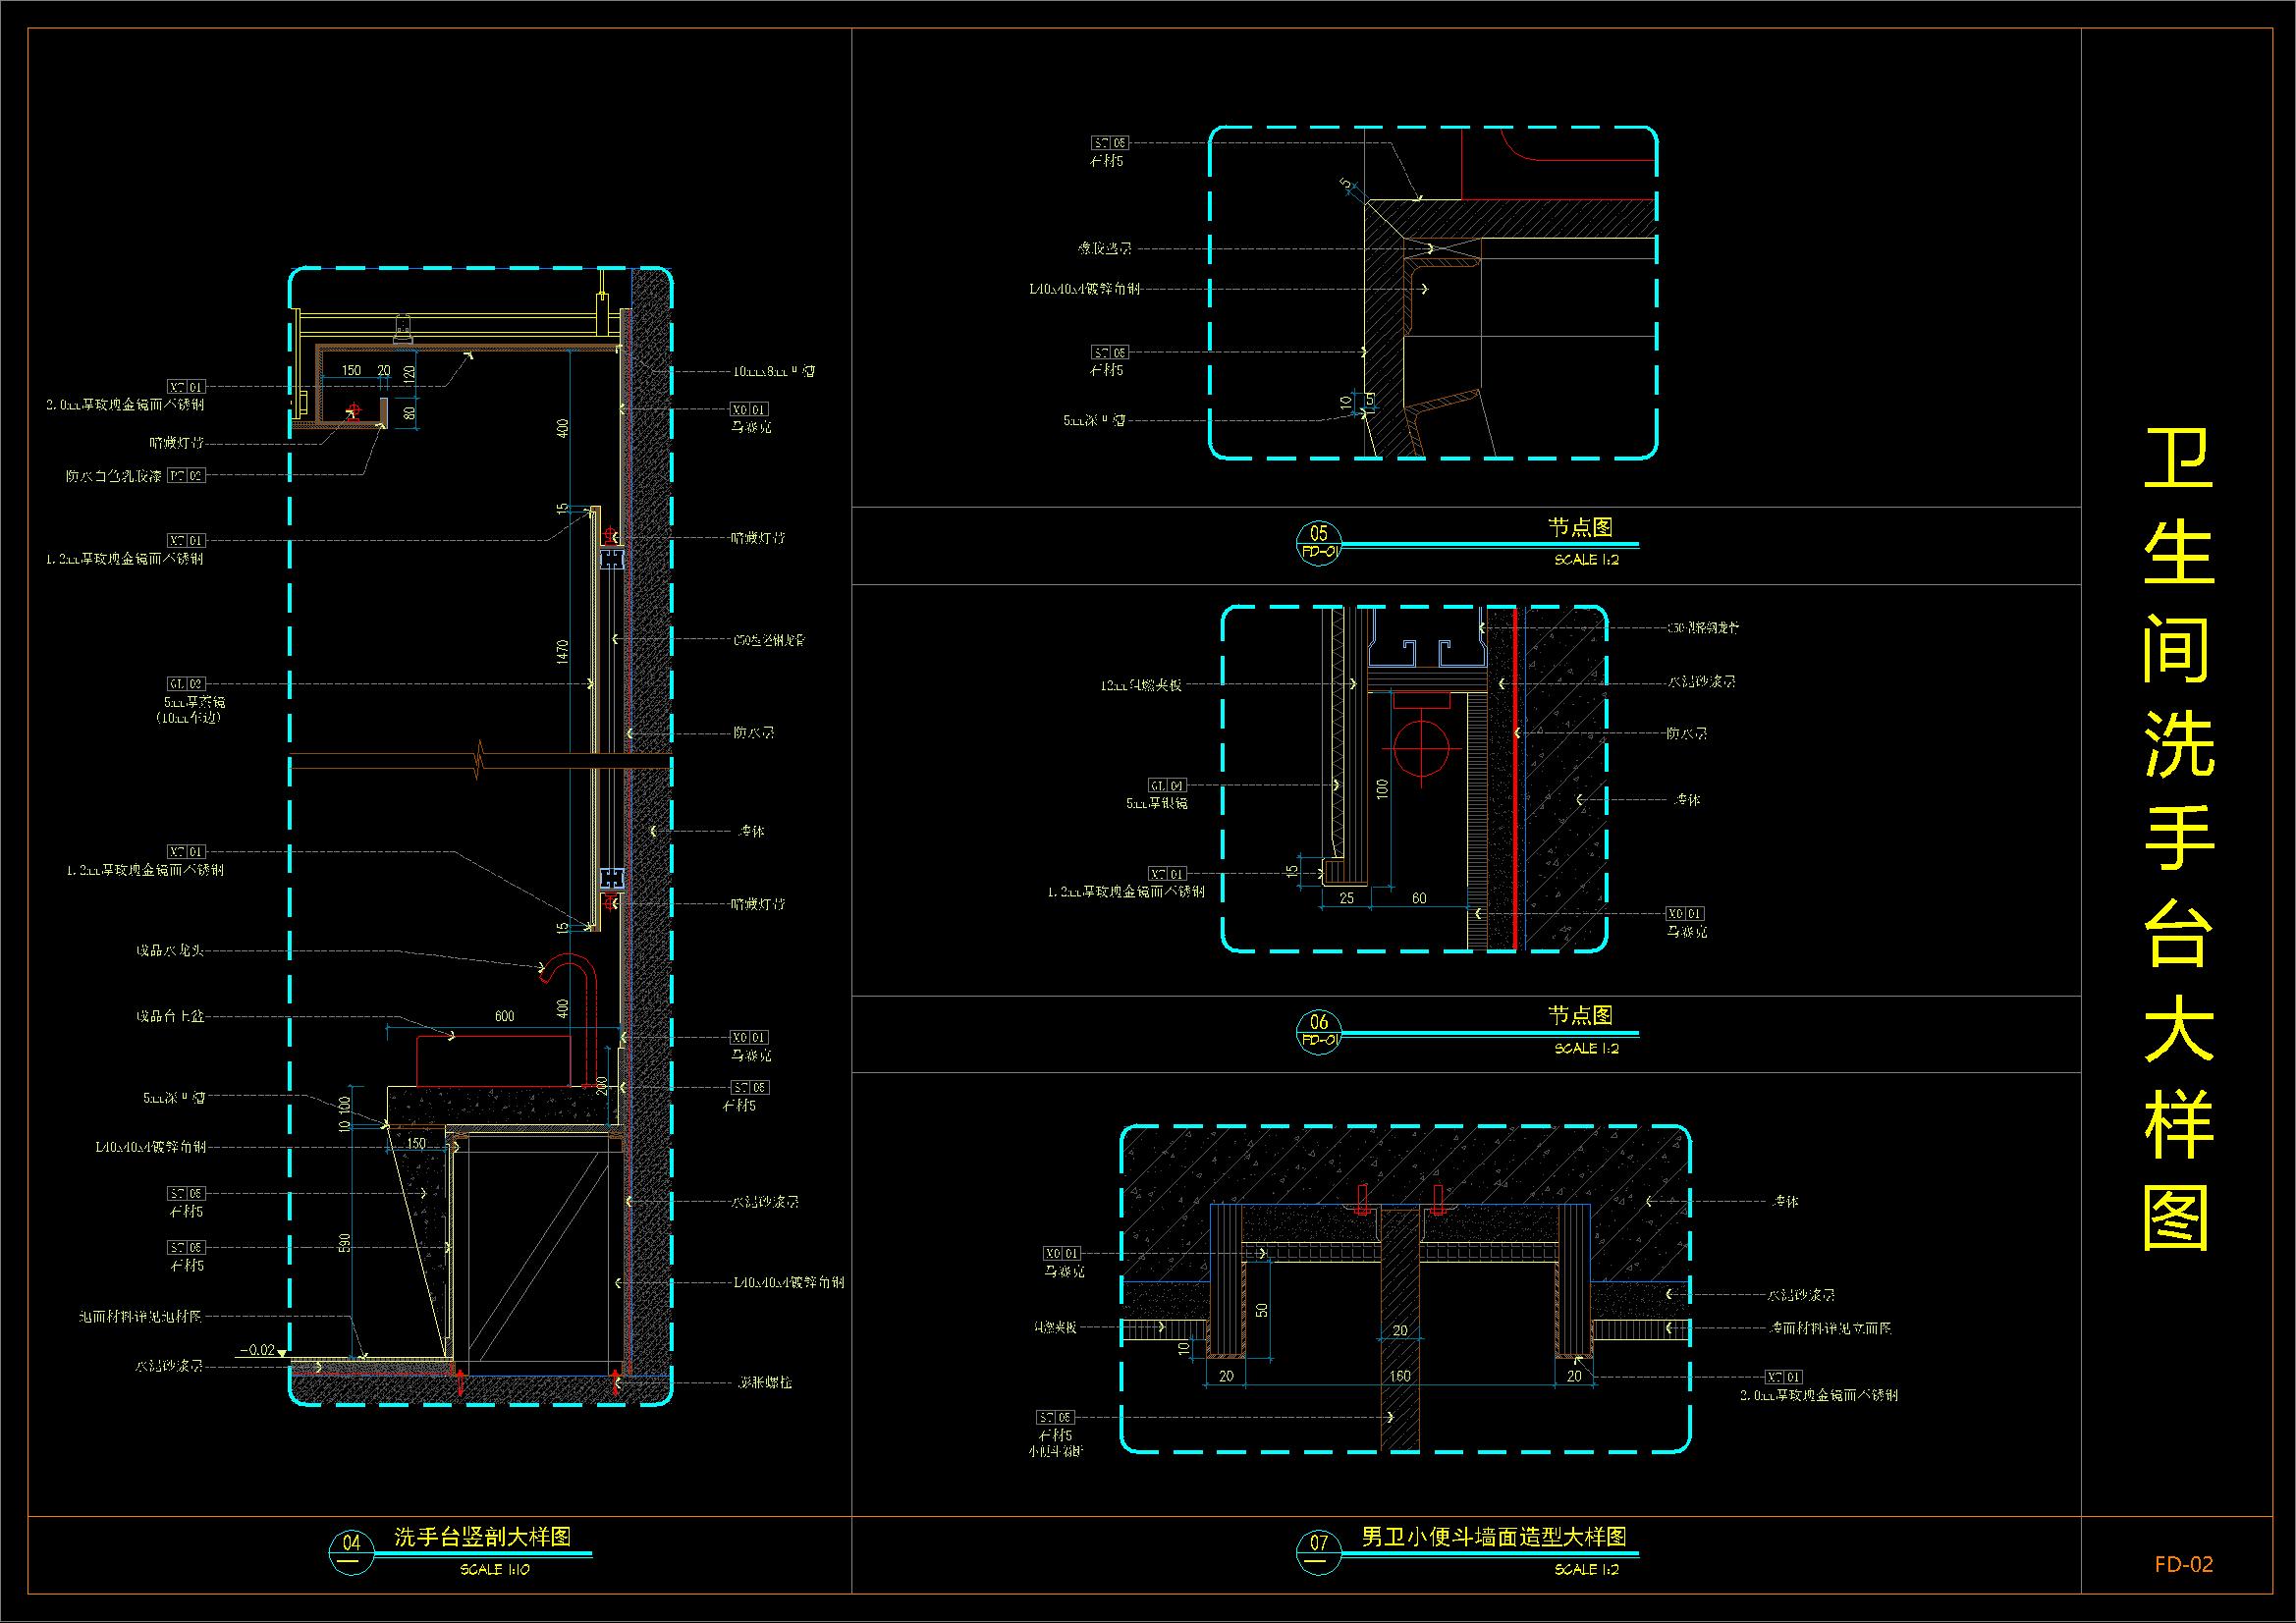2296x1623 pixels.
Task: Click the 成品台上盆 basin label
Action: (170, 1016)
